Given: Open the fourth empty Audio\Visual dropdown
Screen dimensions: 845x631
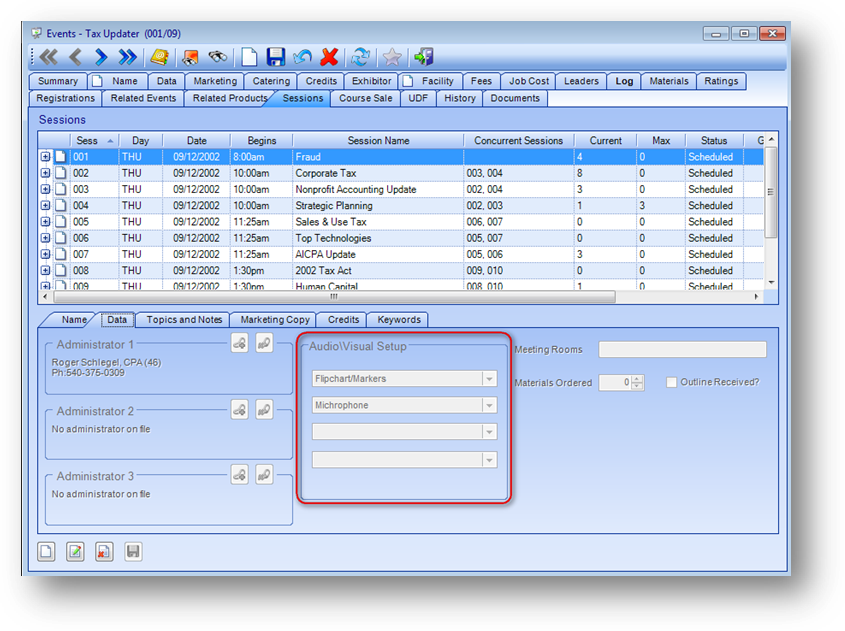Looking at the screenshot, I should click(x=489, y=460).
